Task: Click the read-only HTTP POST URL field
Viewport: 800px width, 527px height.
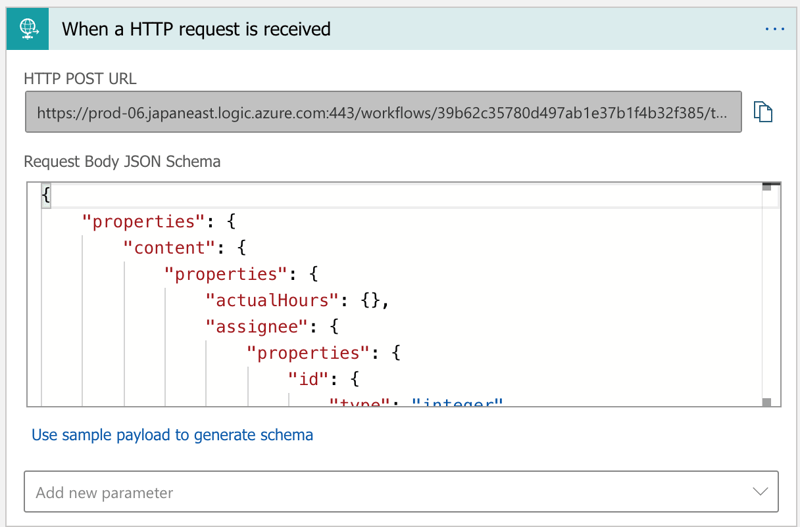Action: click(x=383, y=112)
